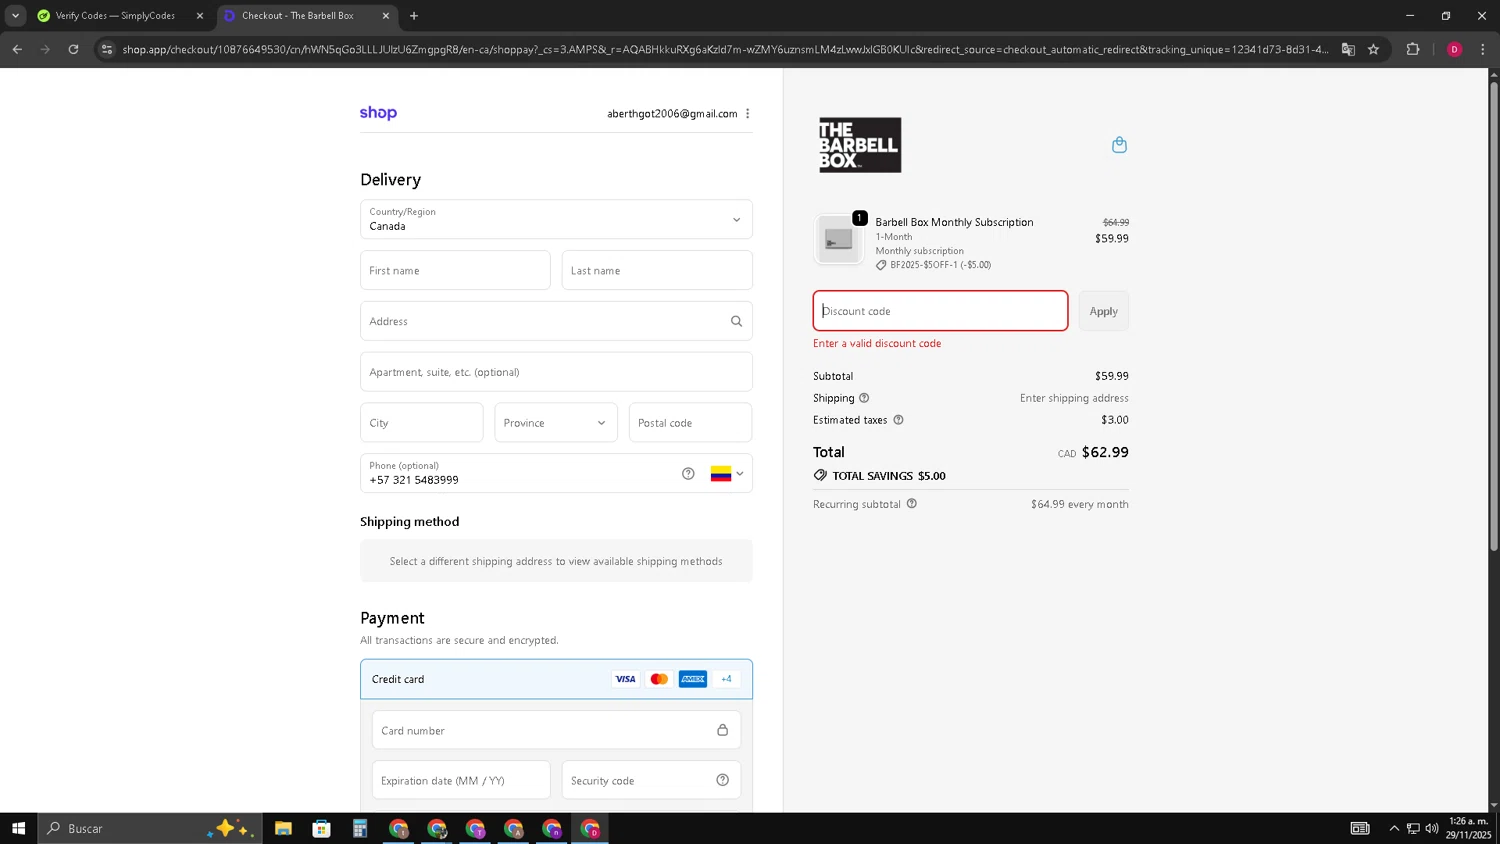
Task: Show additional card brands +4
Action: 726,679
